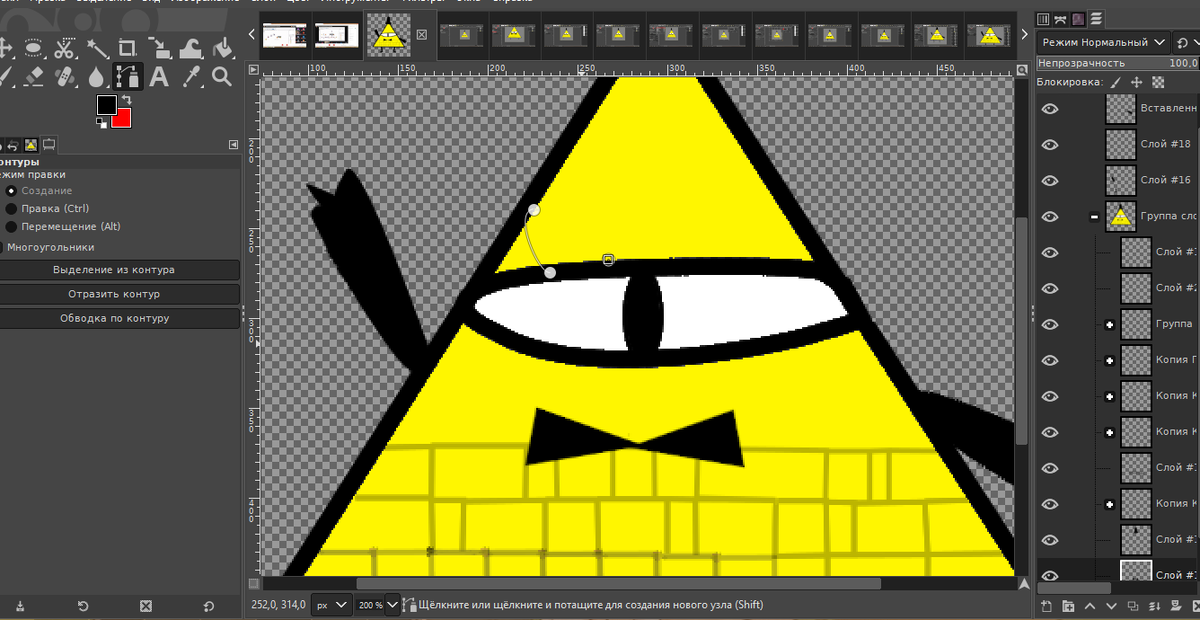The width and height of the screenshot is (1200, 620).
Task: Select the Ellipse Select tool
Action: click(33, 46)
